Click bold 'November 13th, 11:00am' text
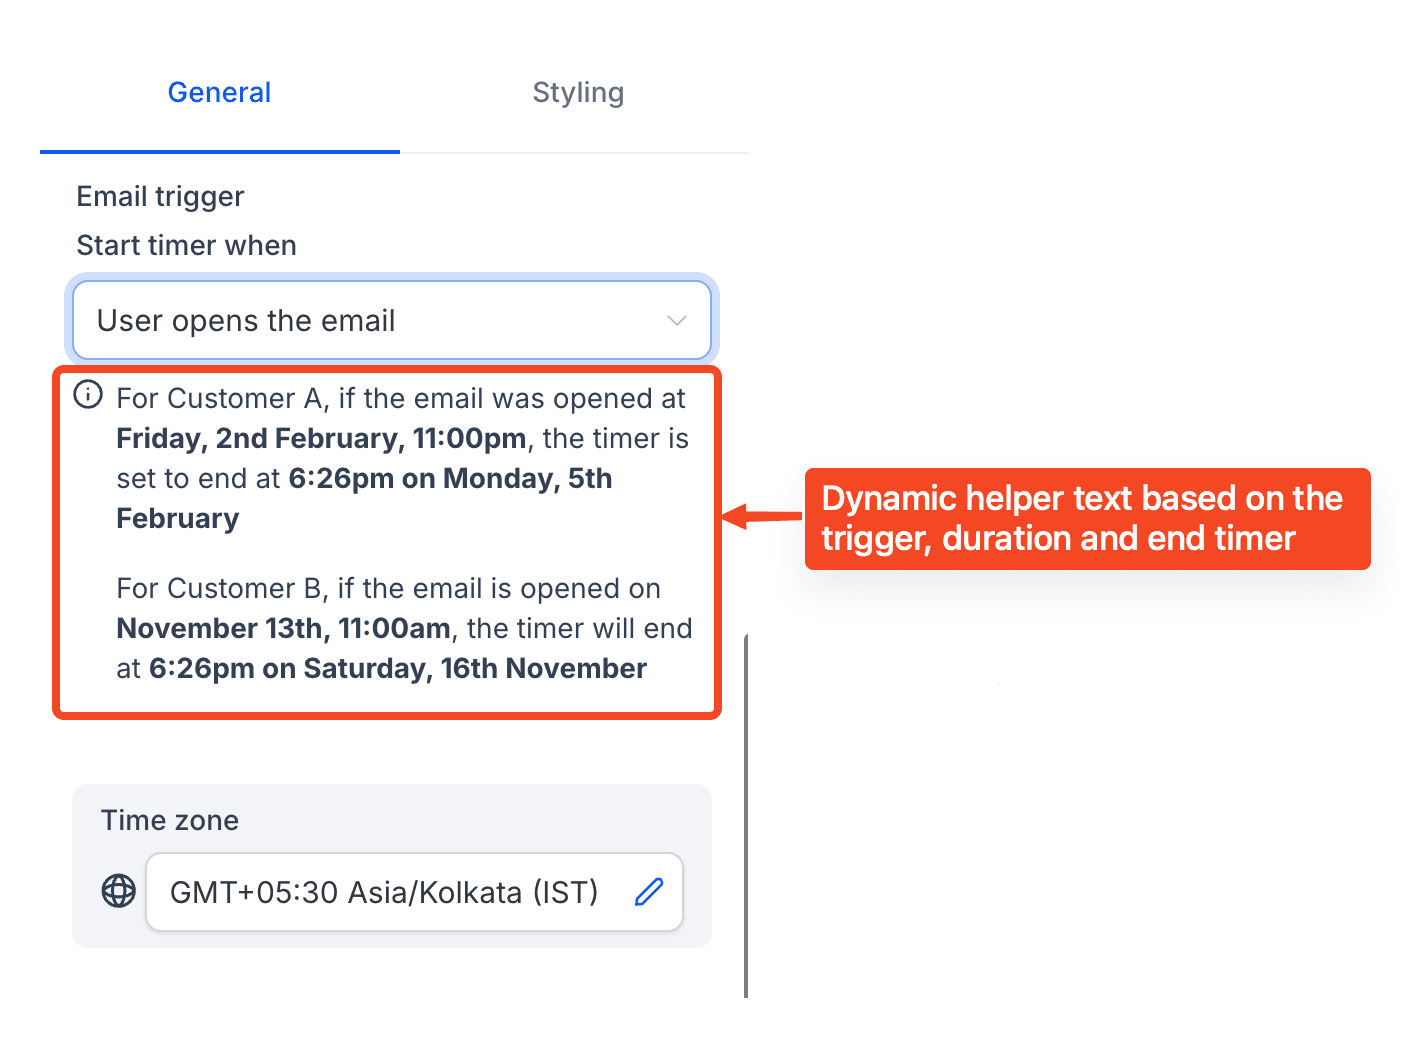 pyautogui.click(x=284, y=628)
